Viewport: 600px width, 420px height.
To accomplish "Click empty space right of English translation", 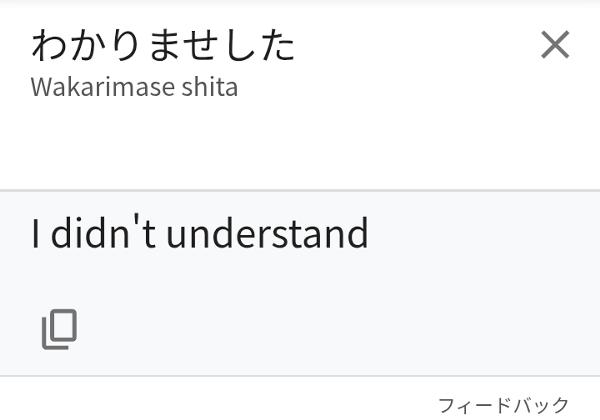I will pos(482,233).
